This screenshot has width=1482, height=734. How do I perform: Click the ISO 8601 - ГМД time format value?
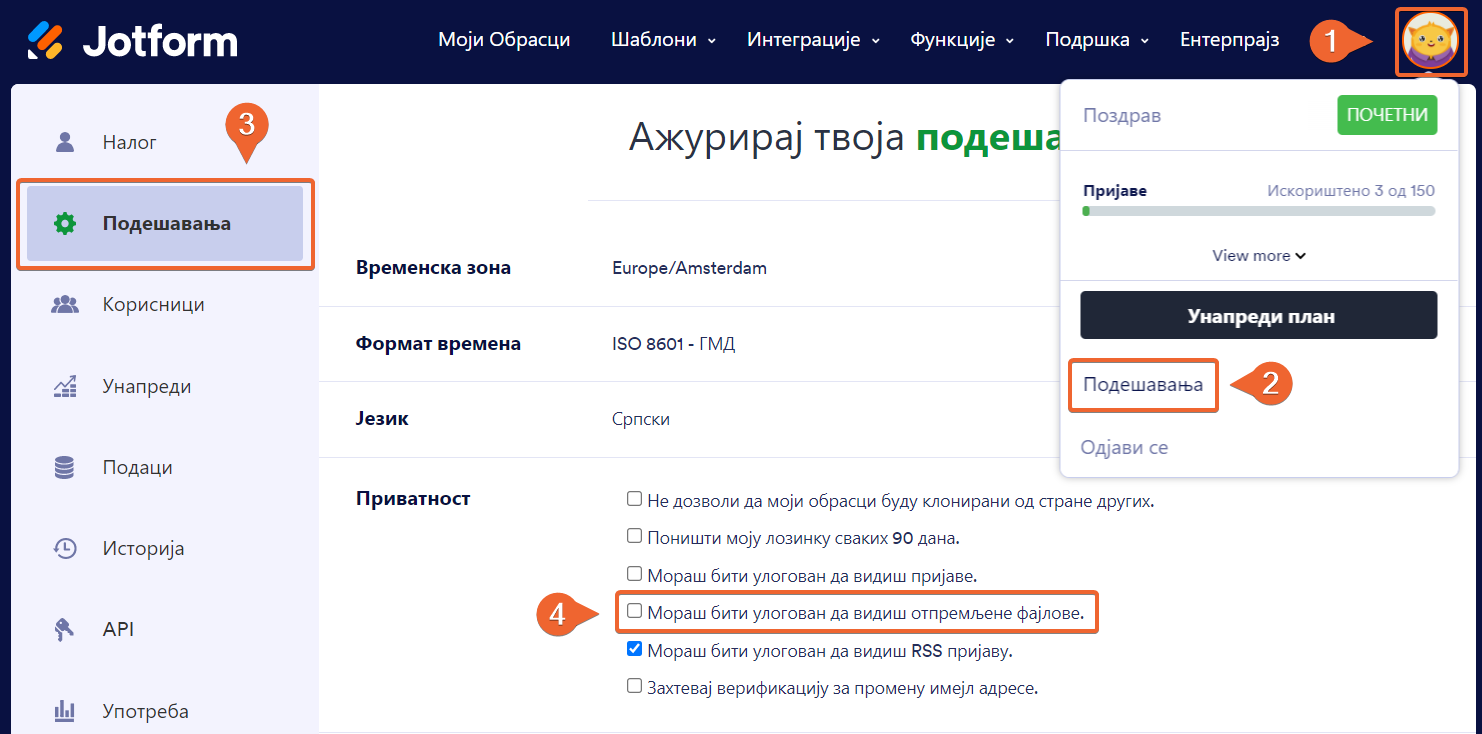(x=673, y=344)
